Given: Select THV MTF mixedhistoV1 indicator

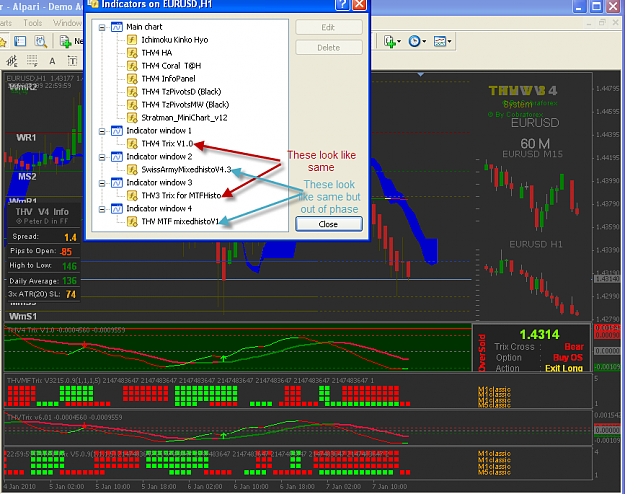Looking at the screenshot, I should click(x=180, y=221).
